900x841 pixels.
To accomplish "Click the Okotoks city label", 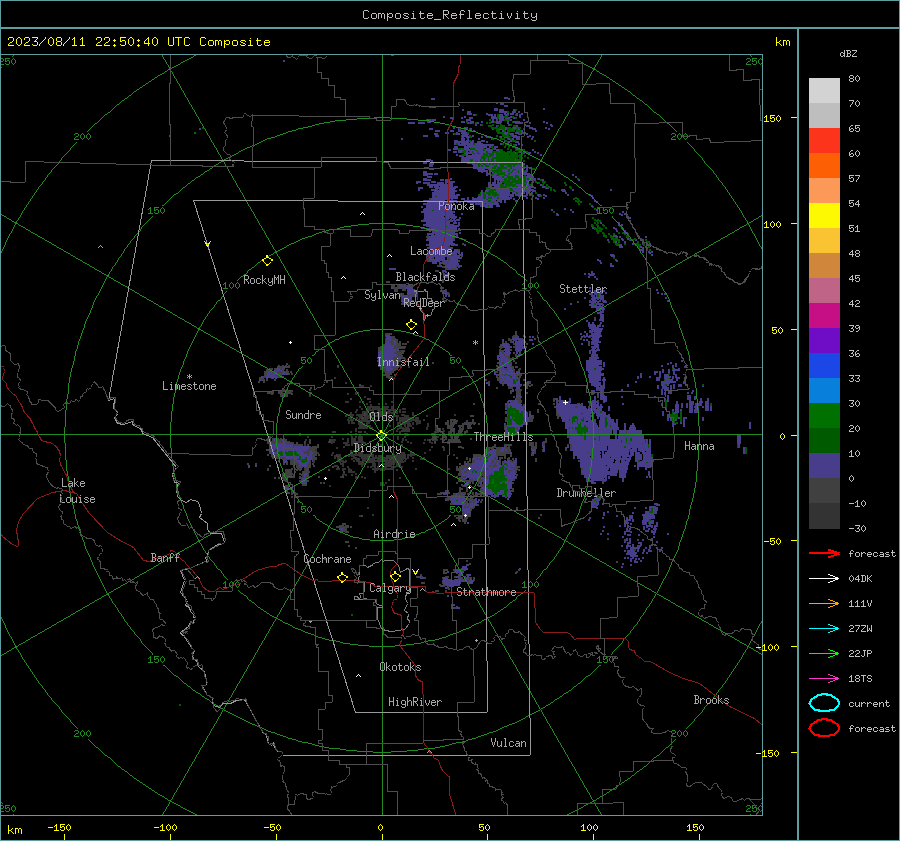I will point(400,667).
